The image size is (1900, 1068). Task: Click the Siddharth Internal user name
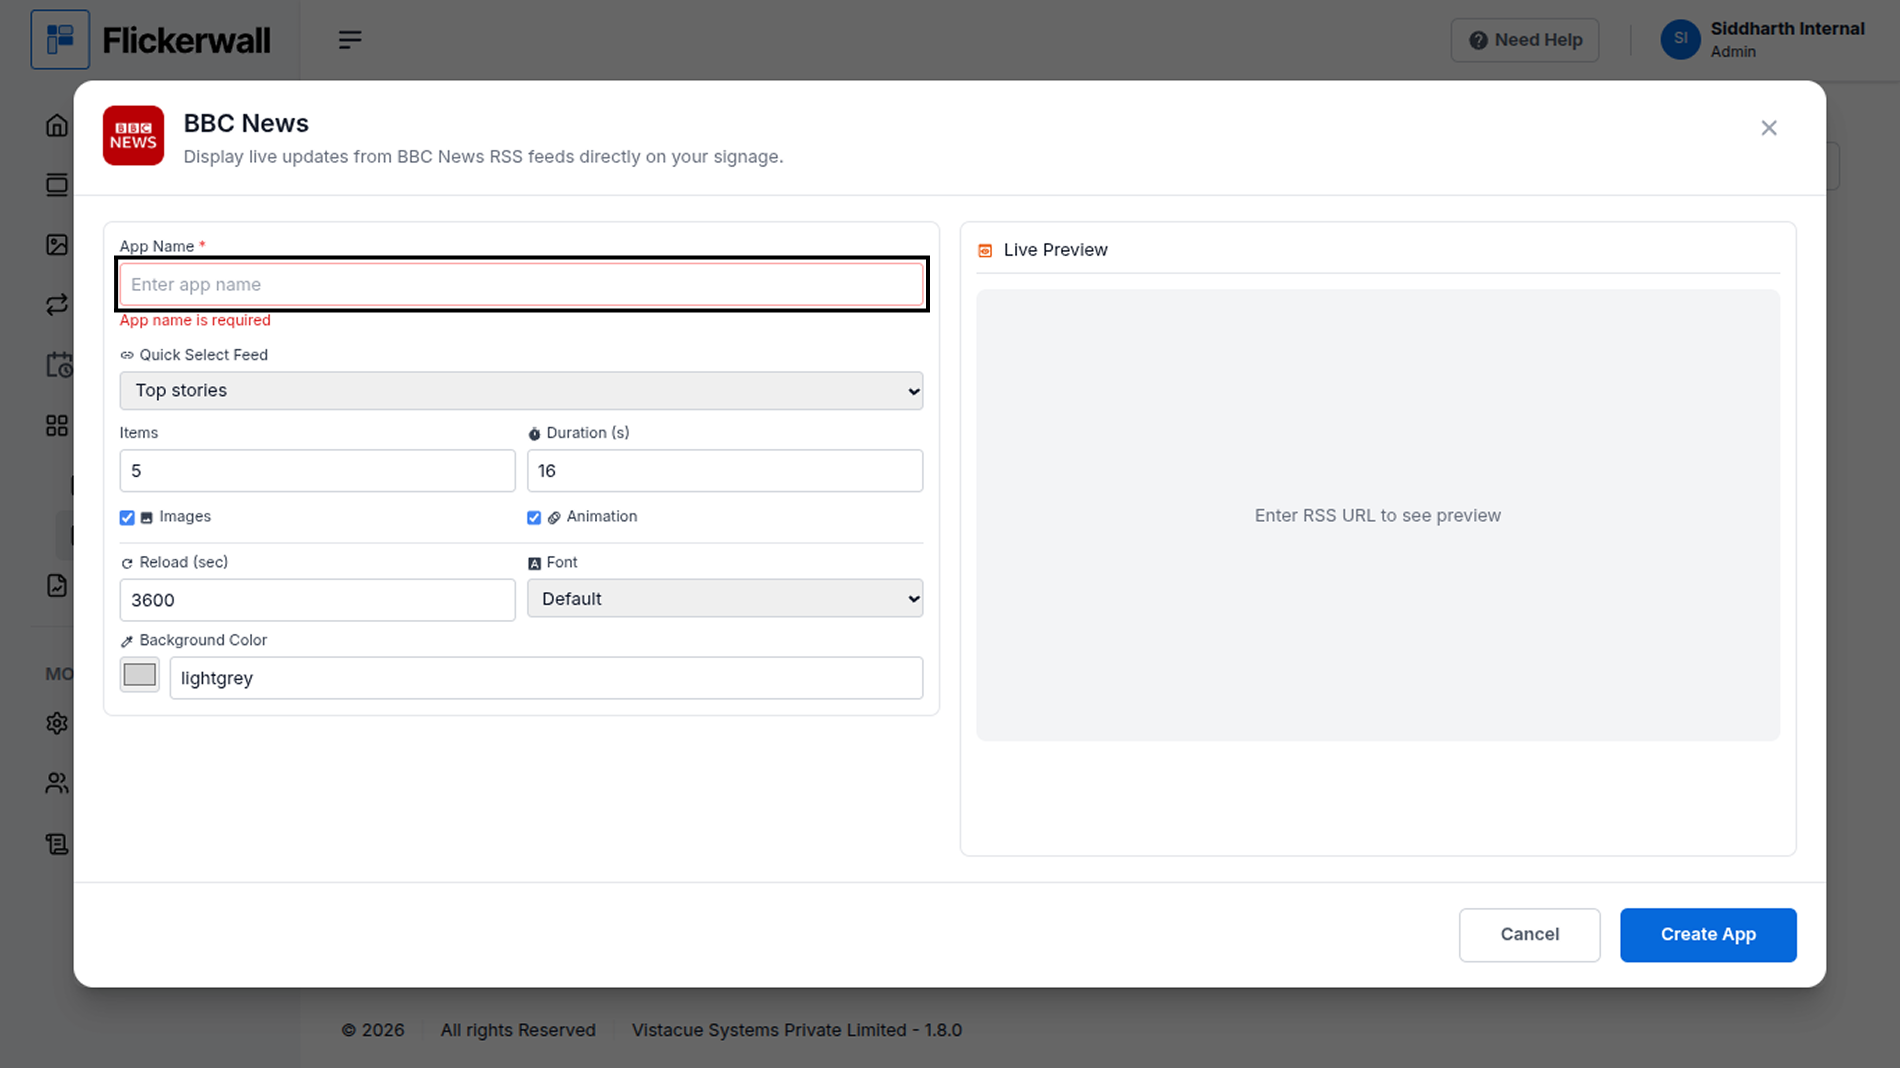click(x=1787, y=29)
